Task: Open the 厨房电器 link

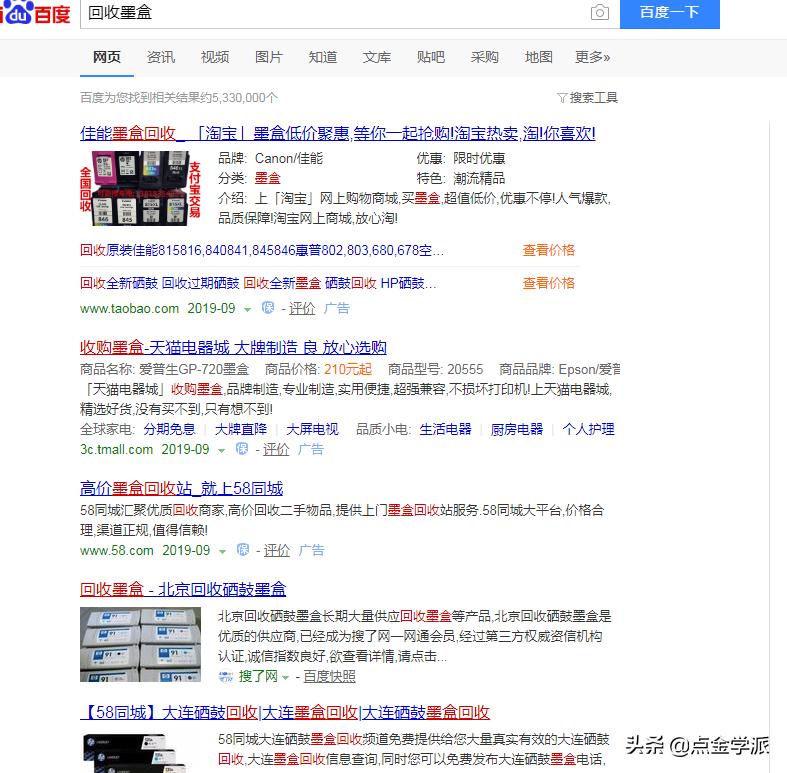Action: point(517,429)
